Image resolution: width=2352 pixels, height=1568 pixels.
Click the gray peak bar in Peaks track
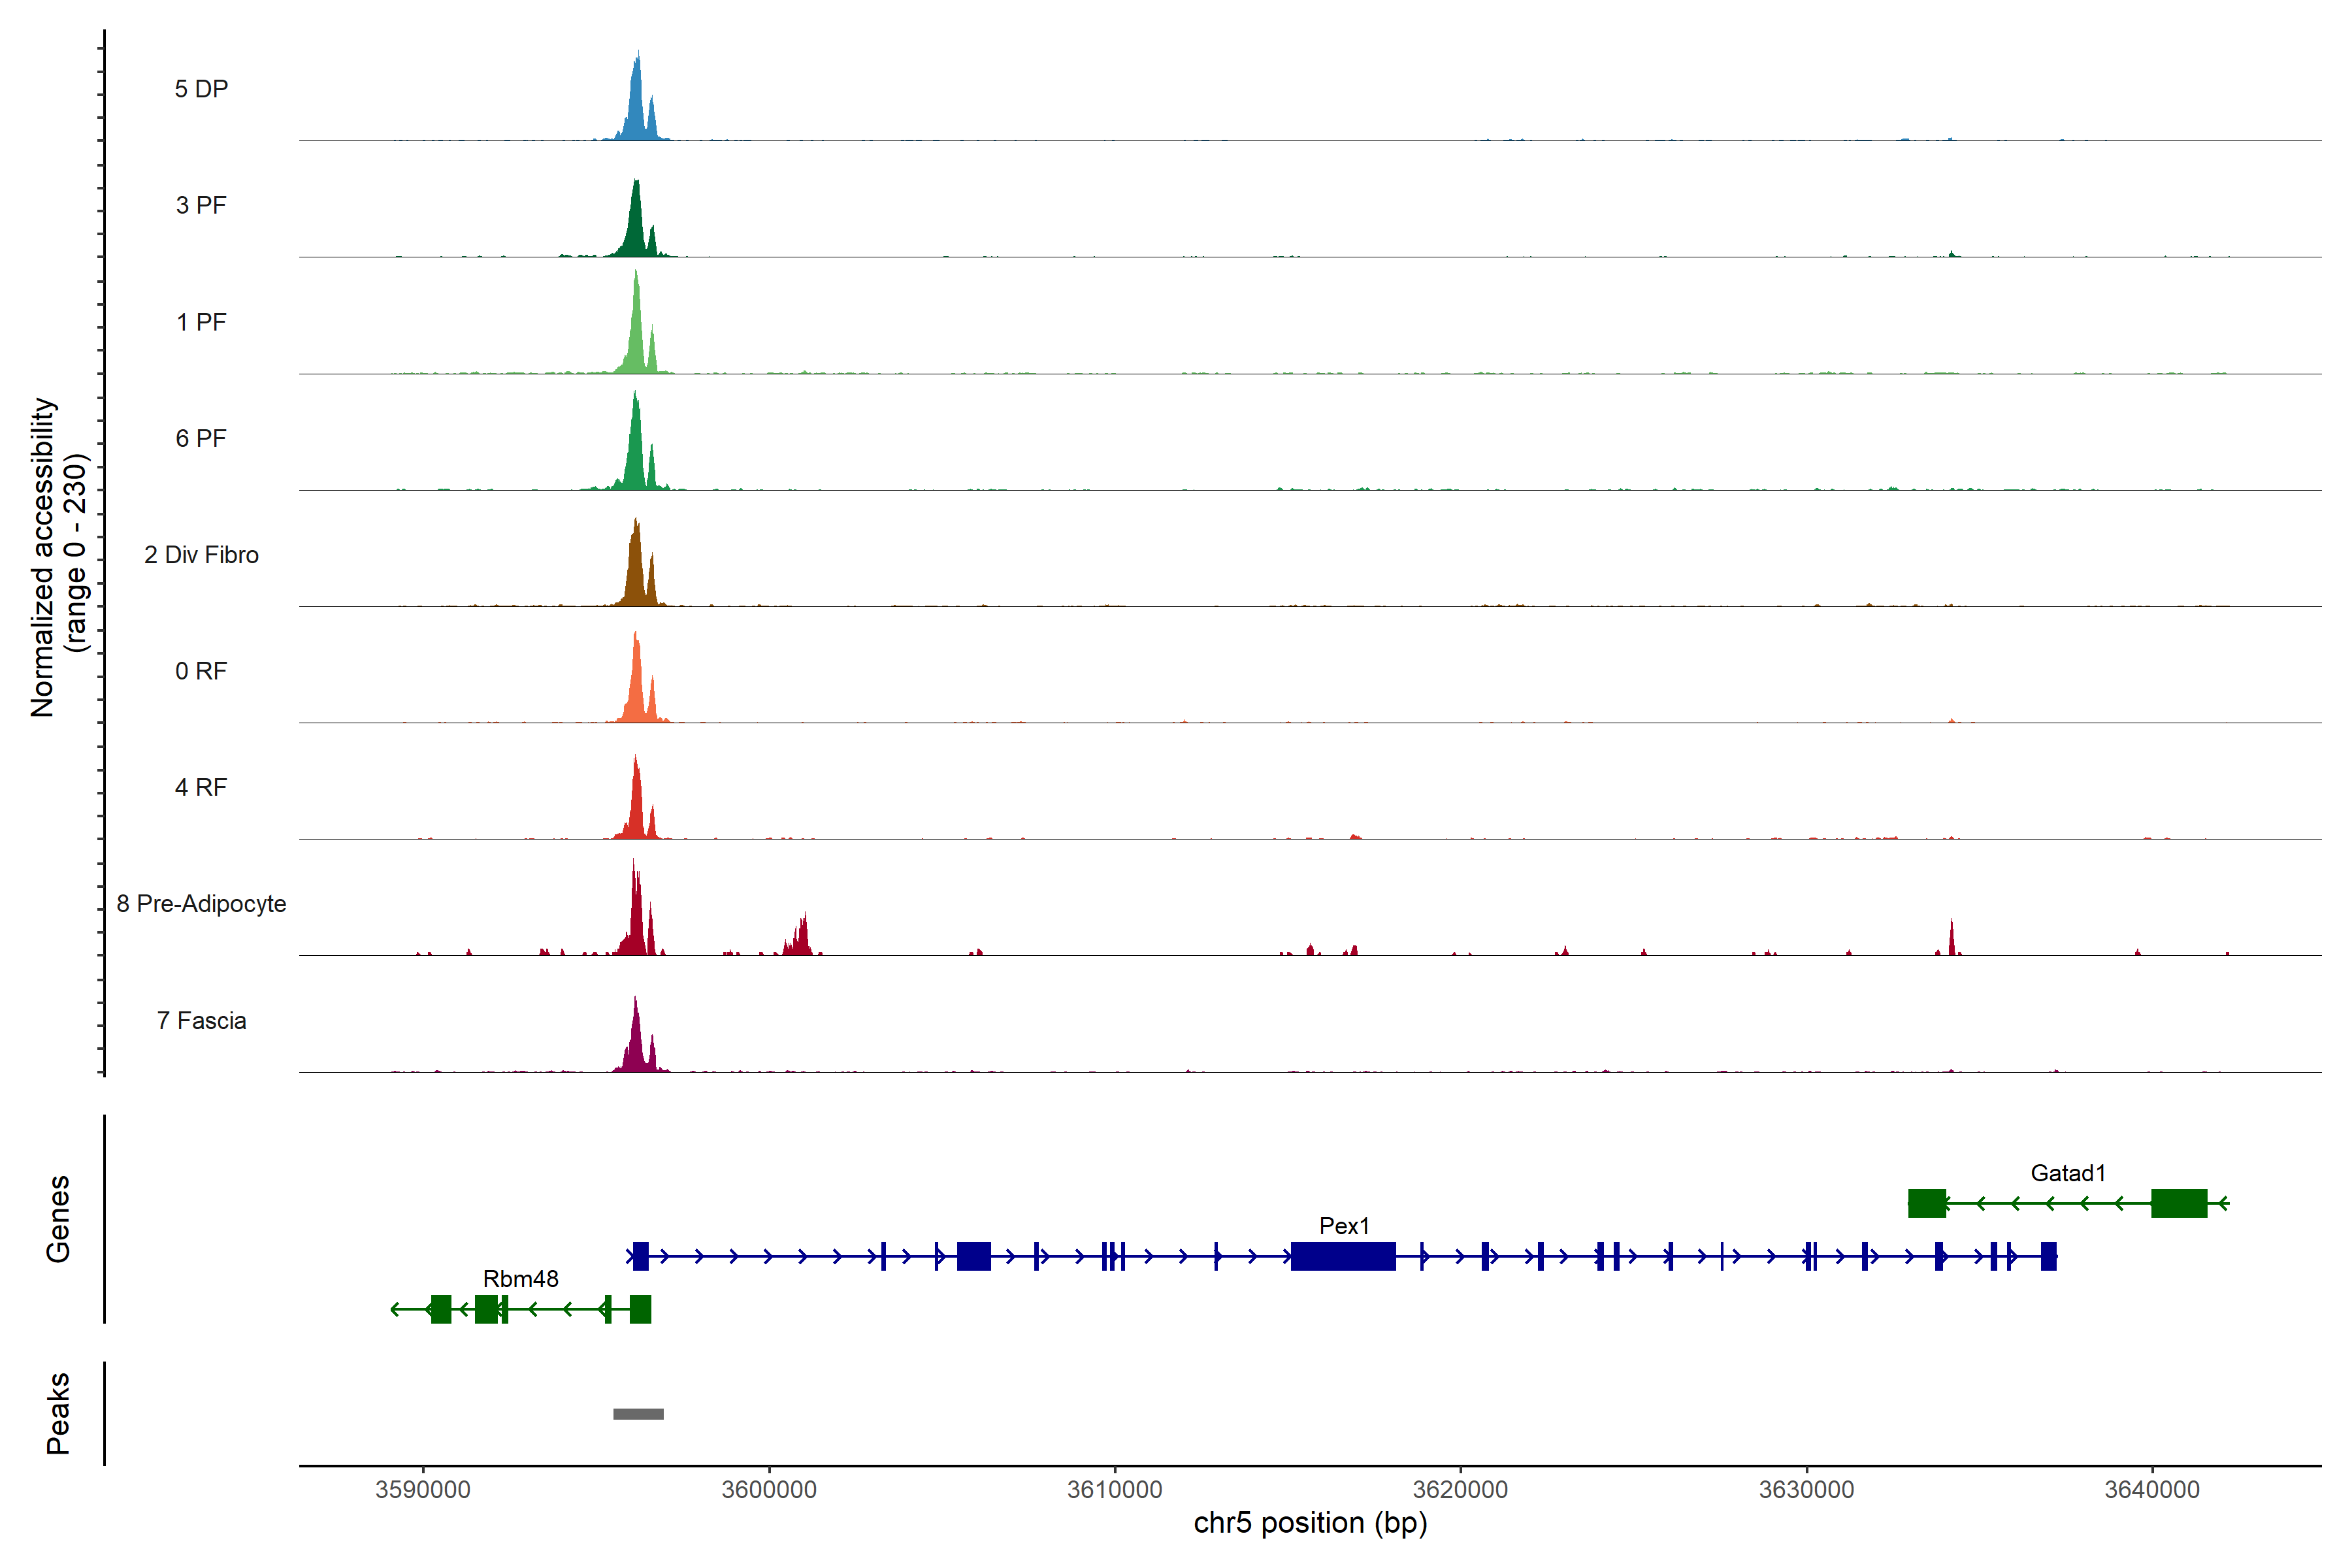pyautogui.click(x=638, y=1413)
